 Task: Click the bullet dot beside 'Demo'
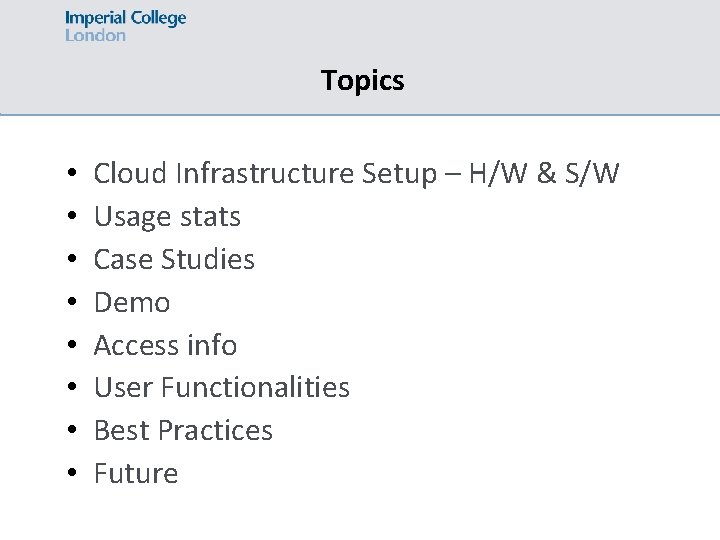click(63, 303)
